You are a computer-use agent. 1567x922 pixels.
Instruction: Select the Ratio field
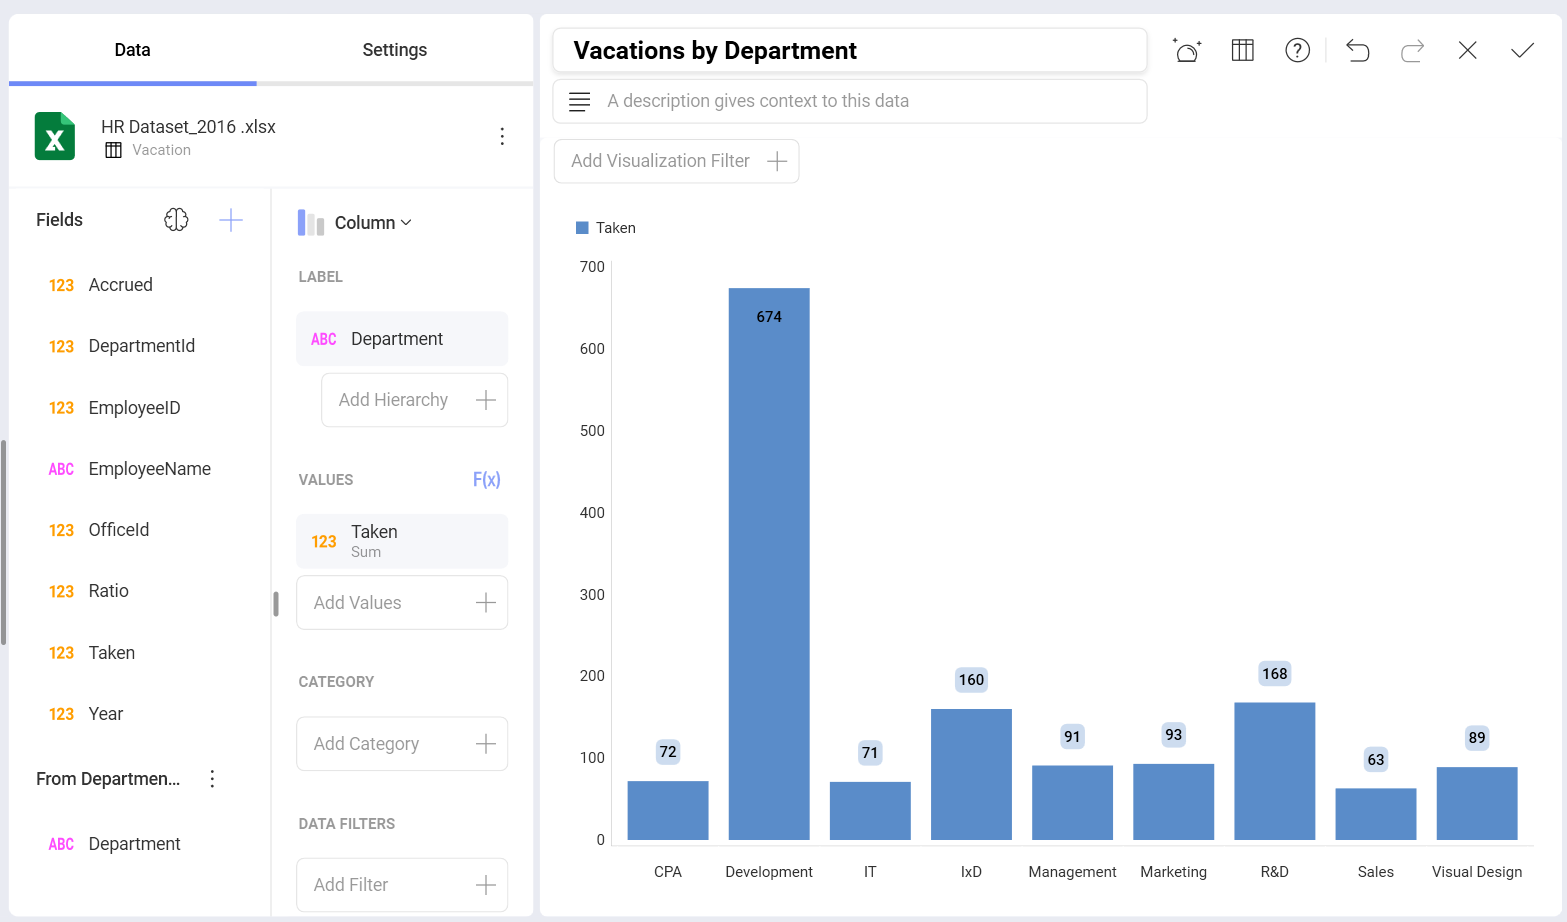click(x=89, y=591)
